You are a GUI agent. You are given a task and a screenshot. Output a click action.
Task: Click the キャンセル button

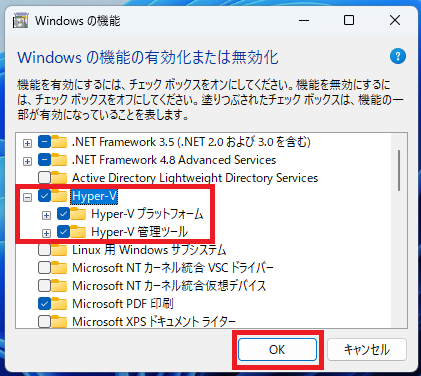tap(367, 349)
